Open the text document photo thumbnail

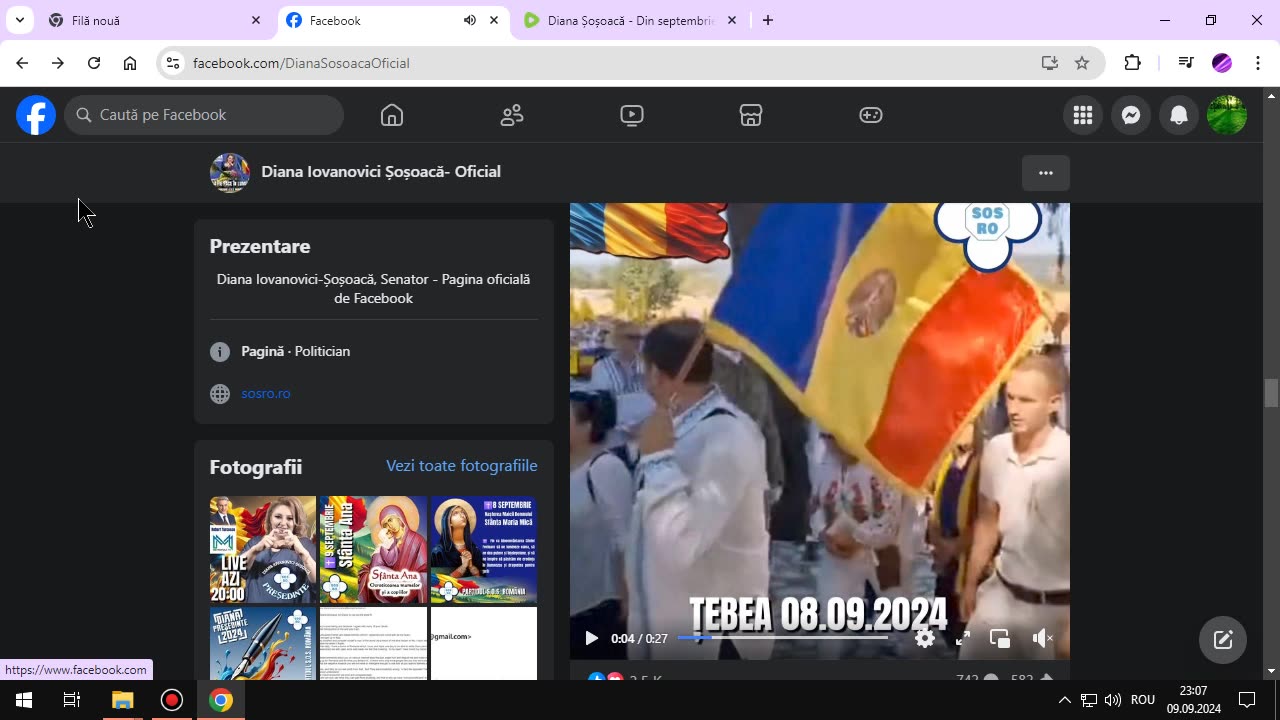(x=373, y=643)
